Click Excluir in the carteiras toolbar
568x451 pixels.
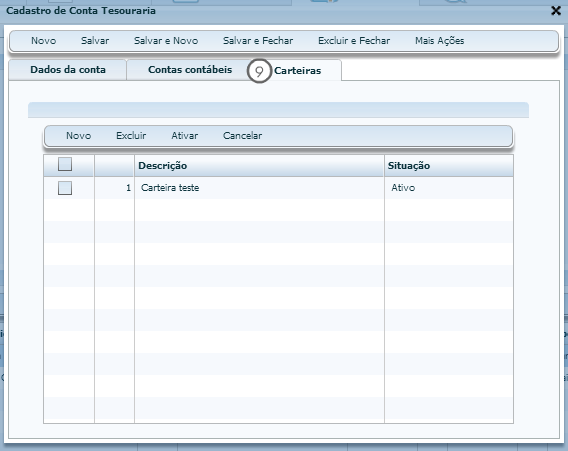131,135
